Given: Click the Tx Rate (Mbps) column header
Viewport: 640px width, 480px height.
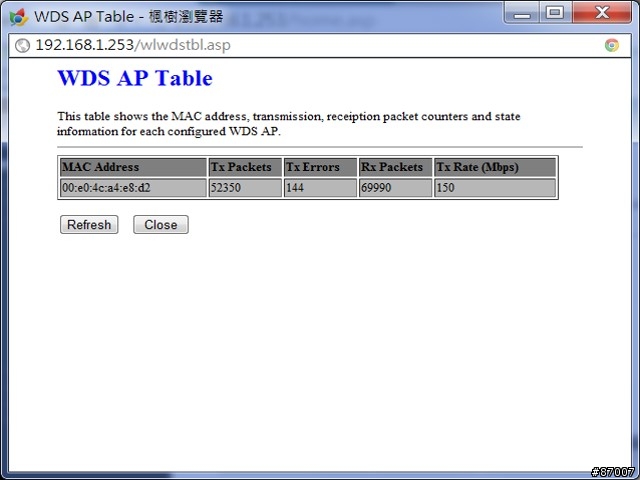Looking at the screenshot, I should pyautogui.click(x=495, y=167).
